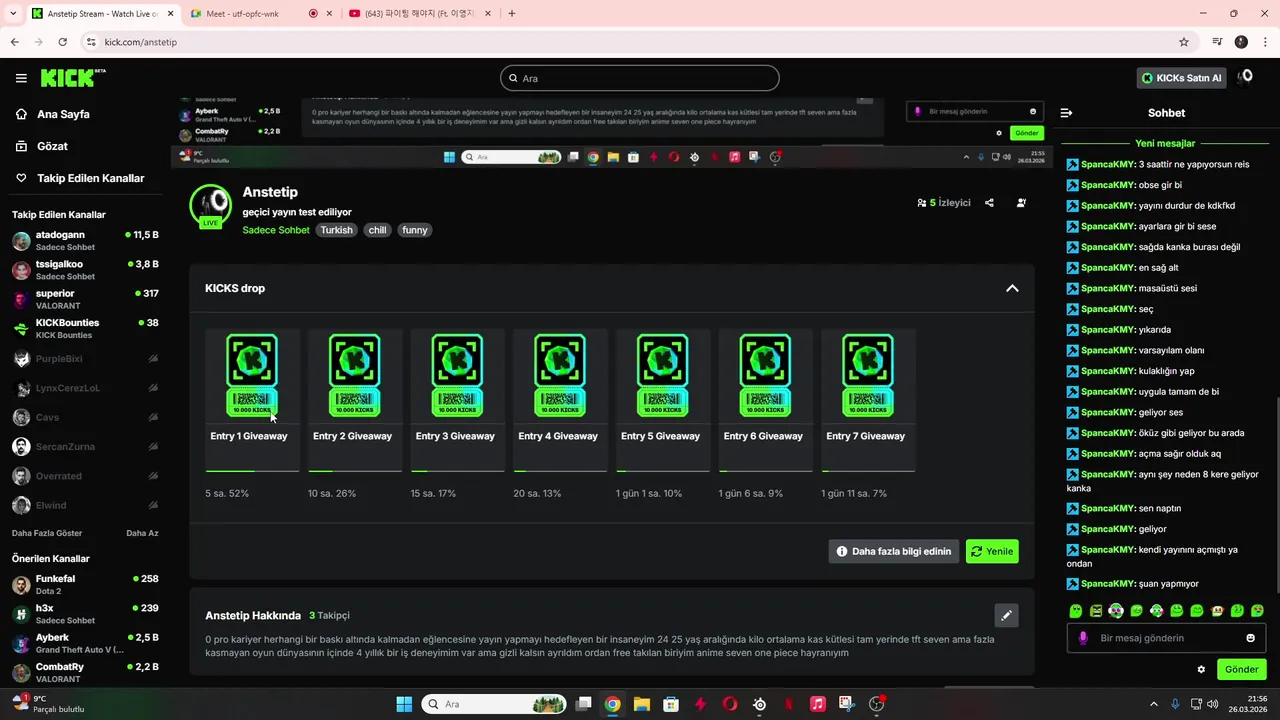Collapse the KICKS drop section
Viewport: 1280px width, 720px height.
click(x=1012, y=288)
